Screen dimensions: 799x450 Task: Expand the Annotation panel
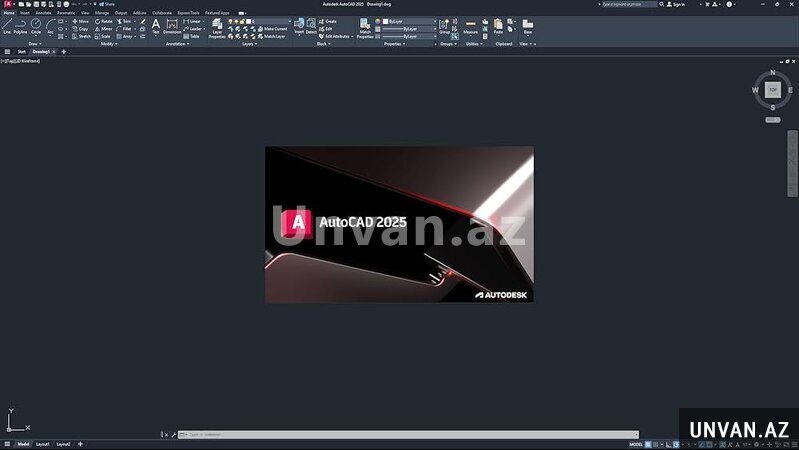(x=178, y=44)
